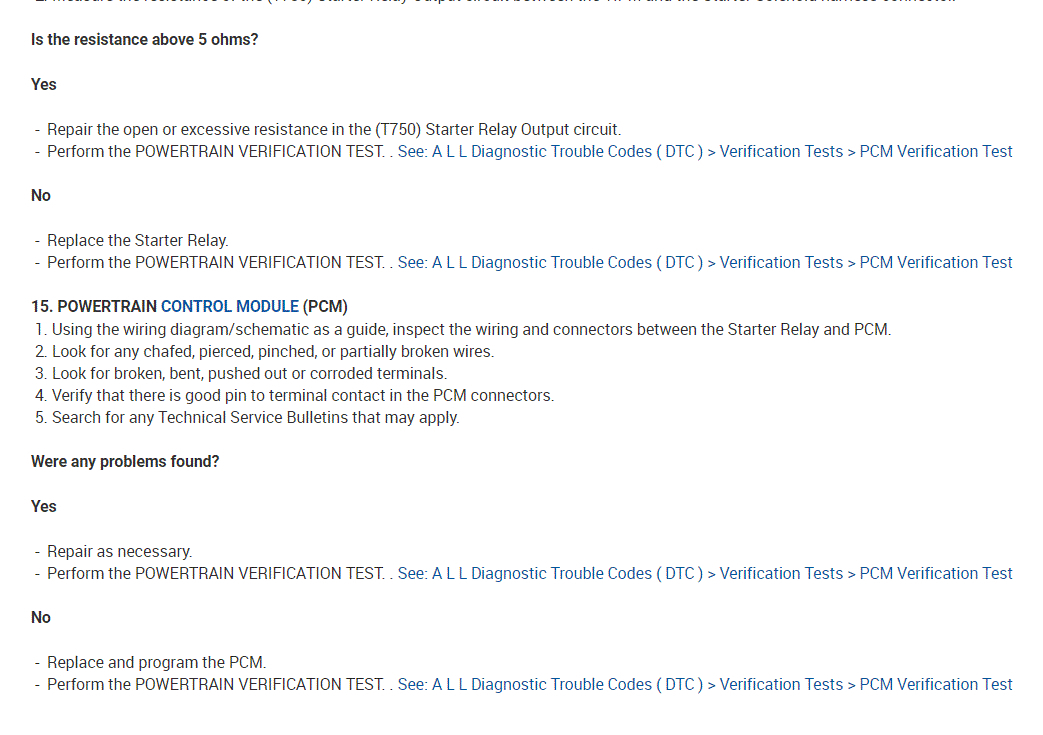Open verification link below "Repair as necessary"
The image size is (1043, 735).
point(704,574)
